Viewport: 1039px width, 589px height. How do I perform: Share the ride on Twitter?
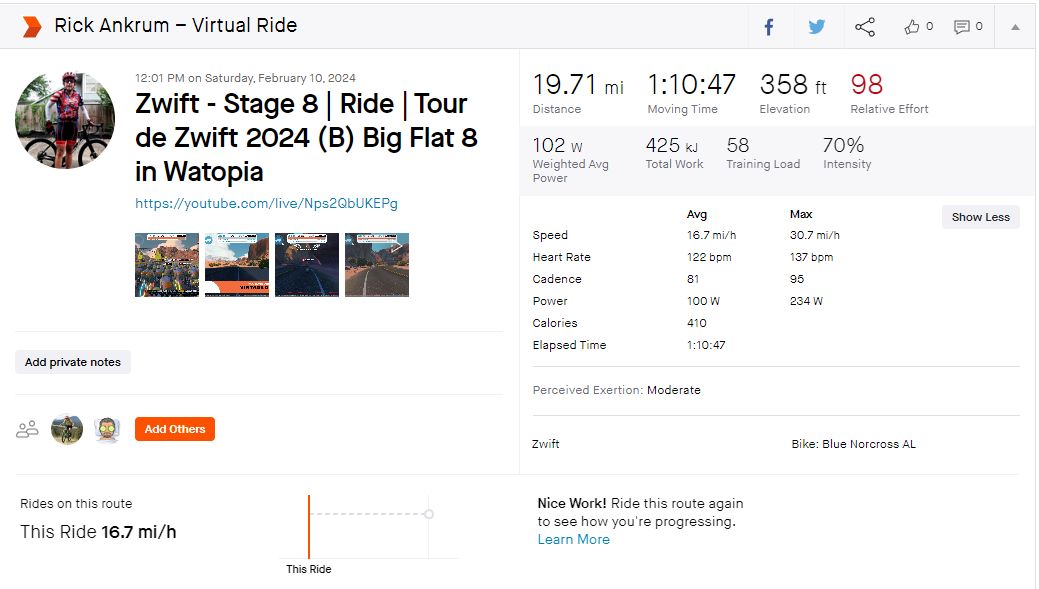tap(816, 27)
